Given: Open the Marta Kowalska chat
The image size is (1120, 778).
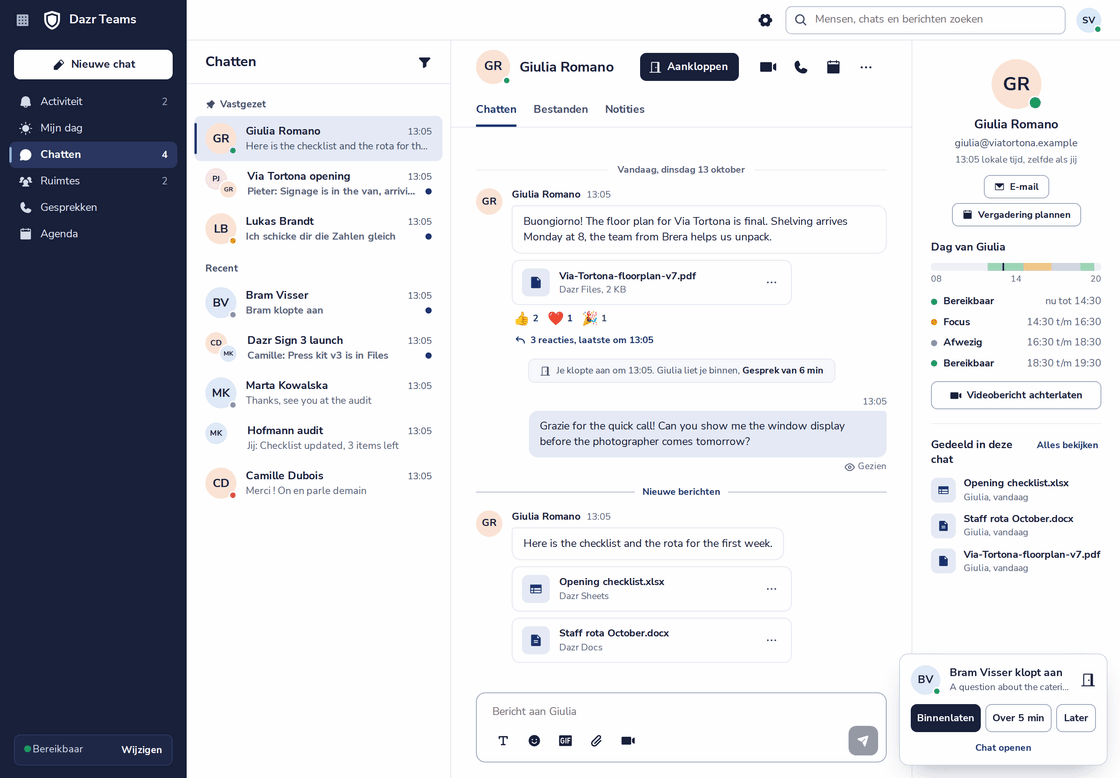Looking at the screenshot, I should pos(319,393).
